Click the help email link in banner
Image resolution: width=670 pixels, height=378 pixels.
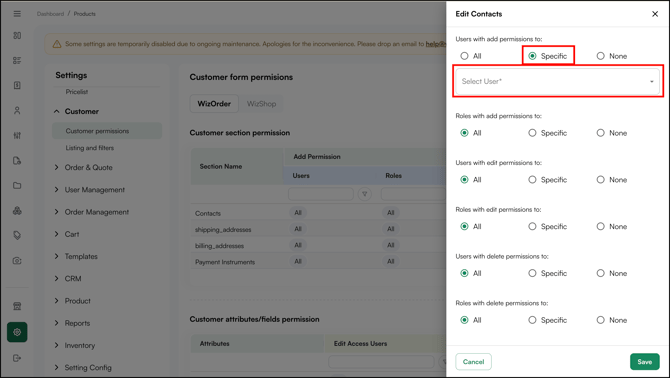[435, 44]
